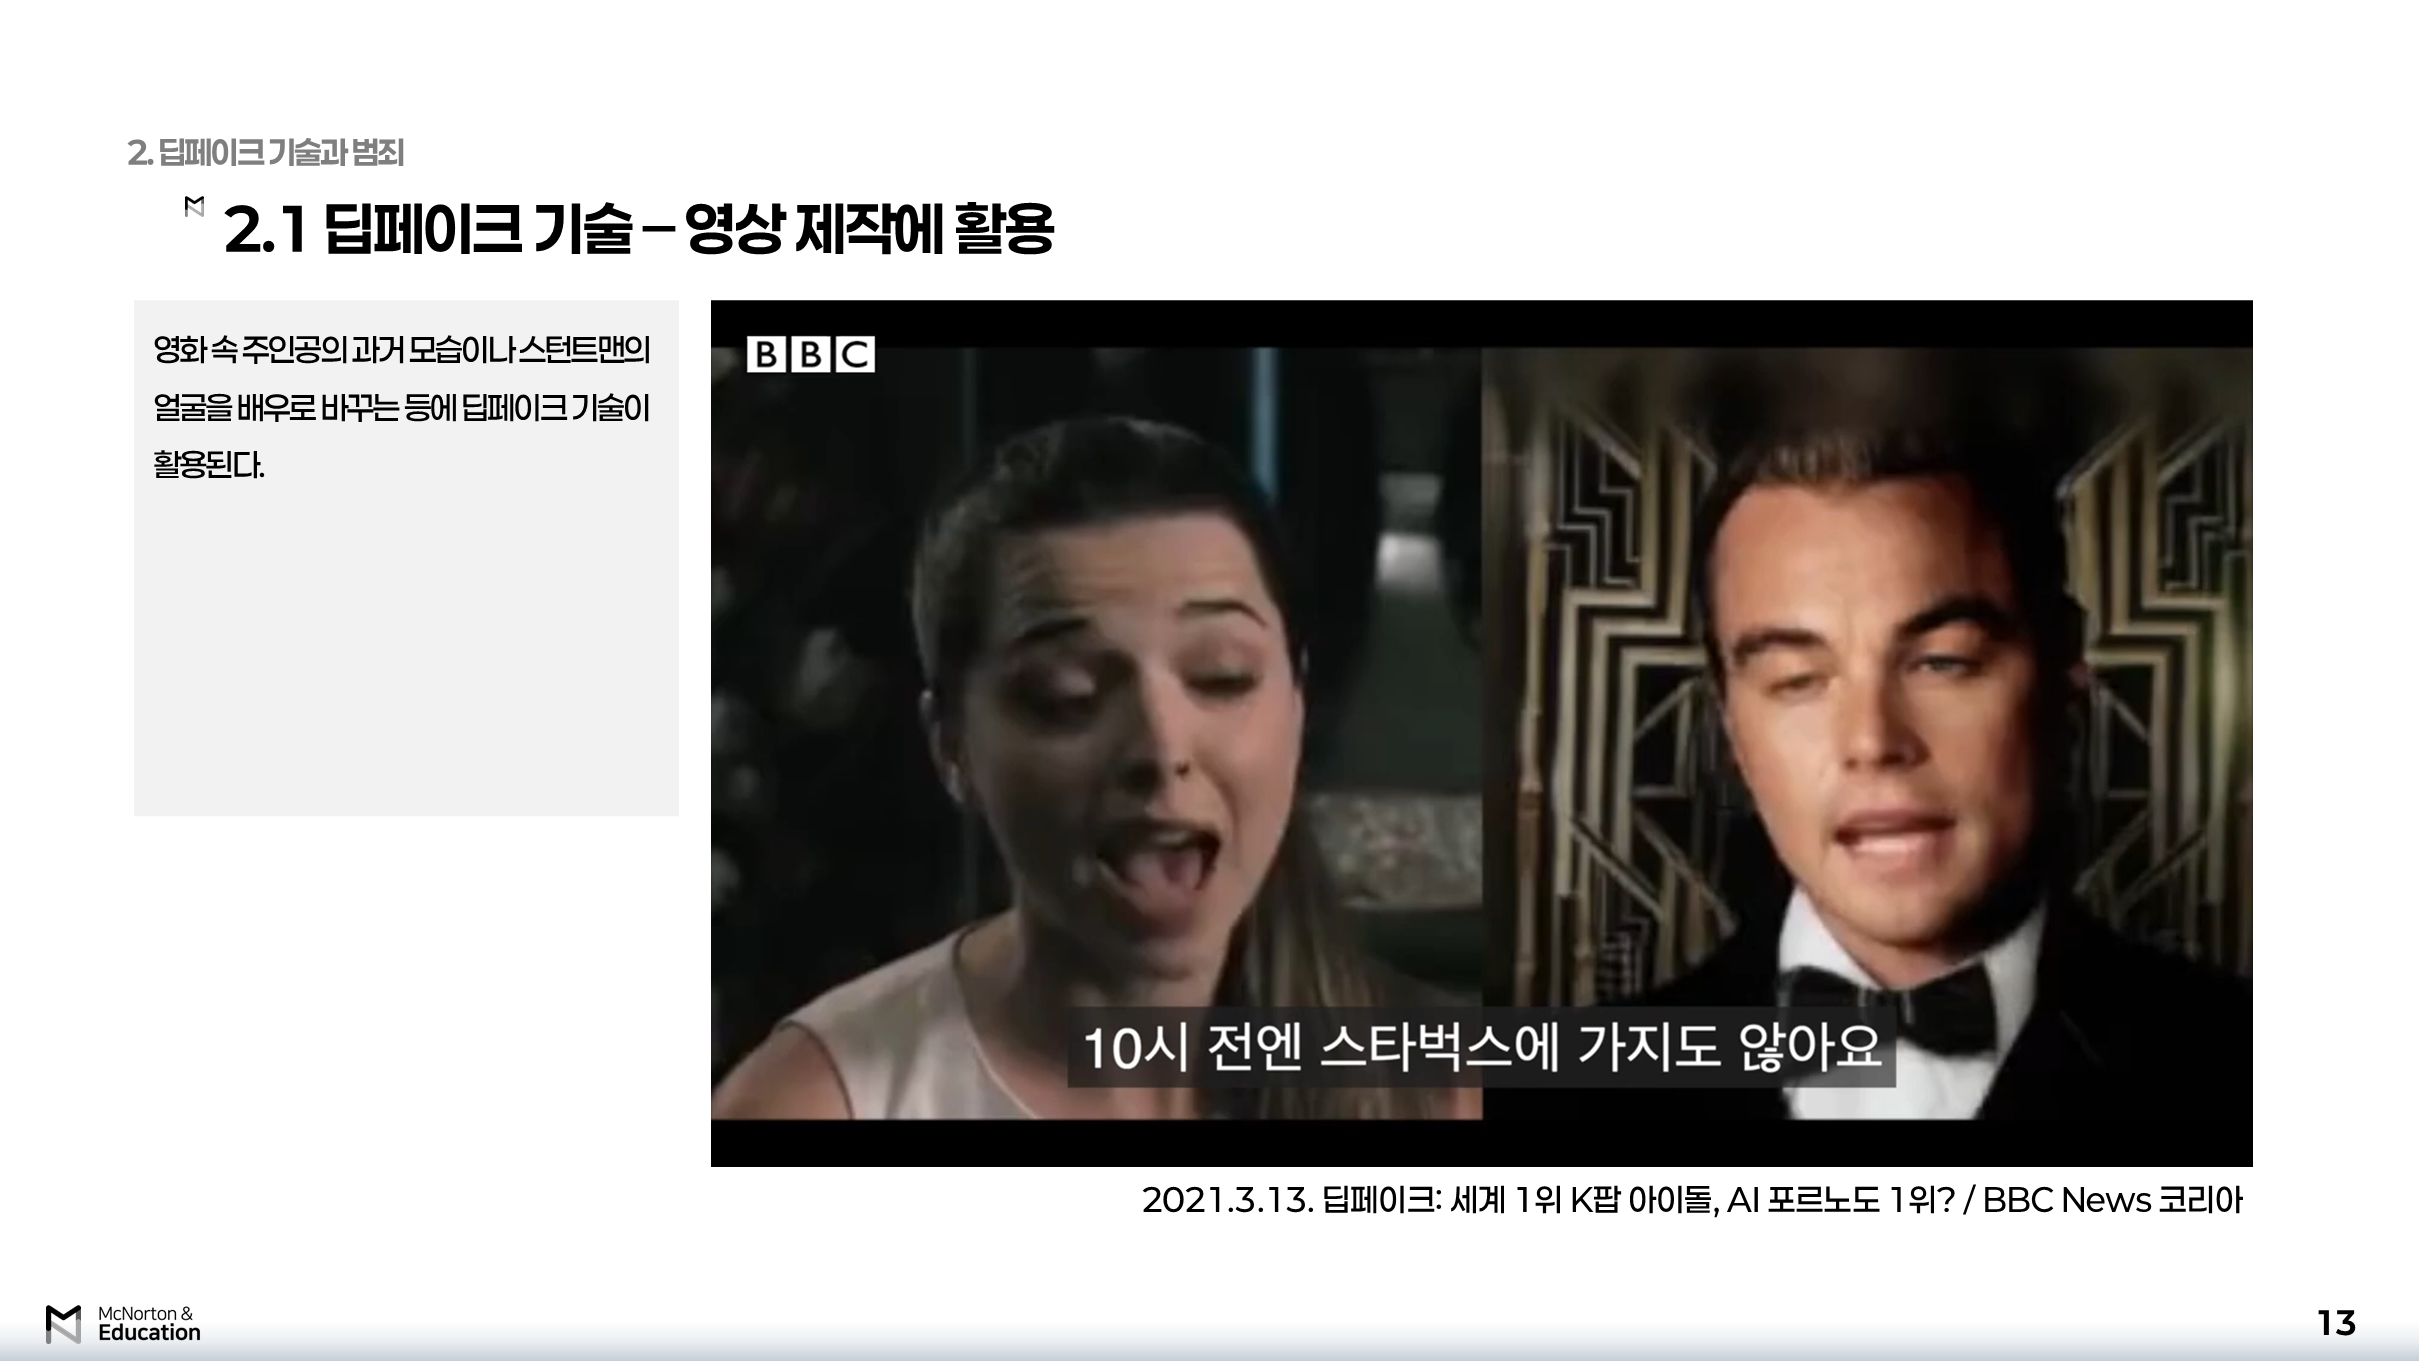Image resolution: width=2419 pixels, height=1361 pixels.
Task: Click the small M icon beside the heading
Action: [x=195, y=207]
